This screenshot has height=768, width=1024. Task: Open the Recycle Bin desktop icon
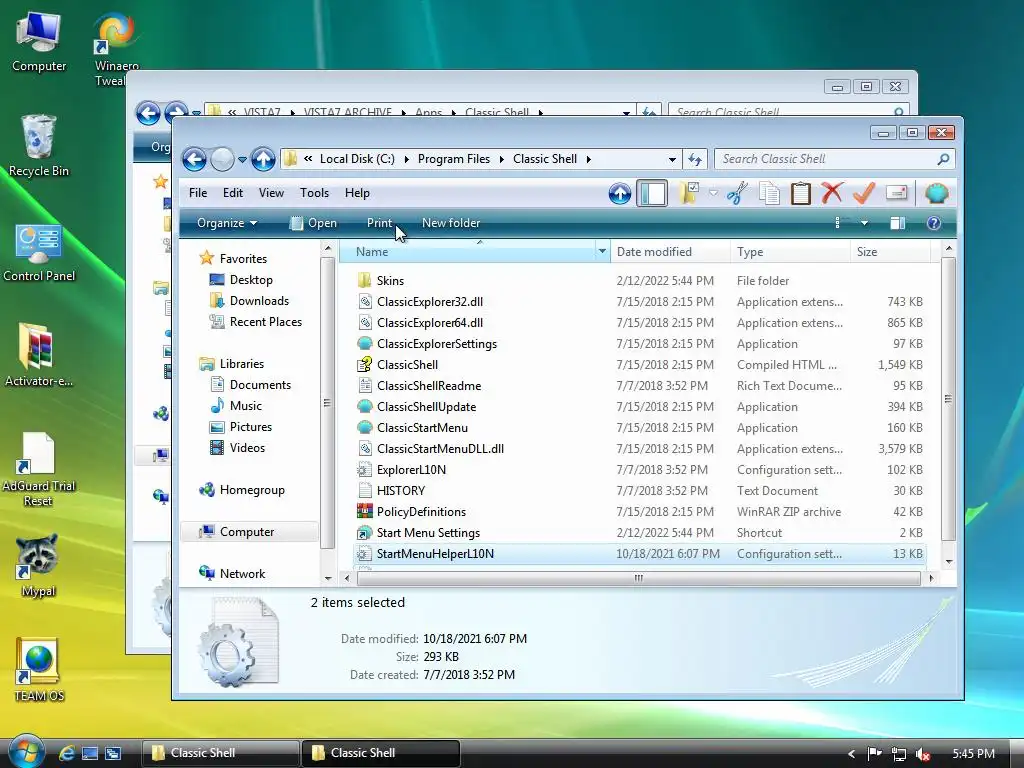[39, 146]
